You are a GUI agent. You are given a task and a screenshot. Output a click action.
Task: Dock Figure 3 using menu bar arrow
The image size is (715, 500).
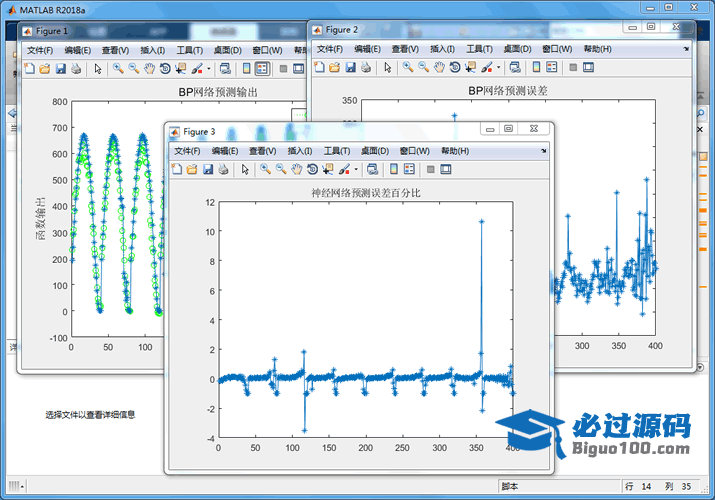(544, 151)
